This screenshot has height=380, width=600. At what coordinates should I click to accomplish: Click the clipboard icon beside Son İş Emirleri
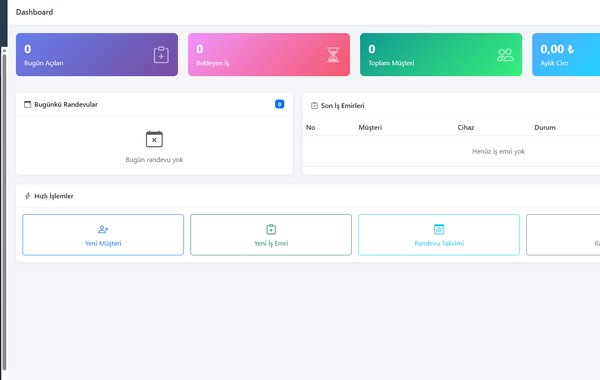tap(314, 106)
